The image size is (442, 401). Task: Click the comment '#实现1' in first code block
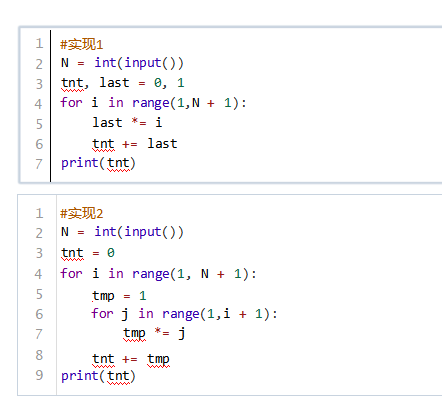coord(81,44)
